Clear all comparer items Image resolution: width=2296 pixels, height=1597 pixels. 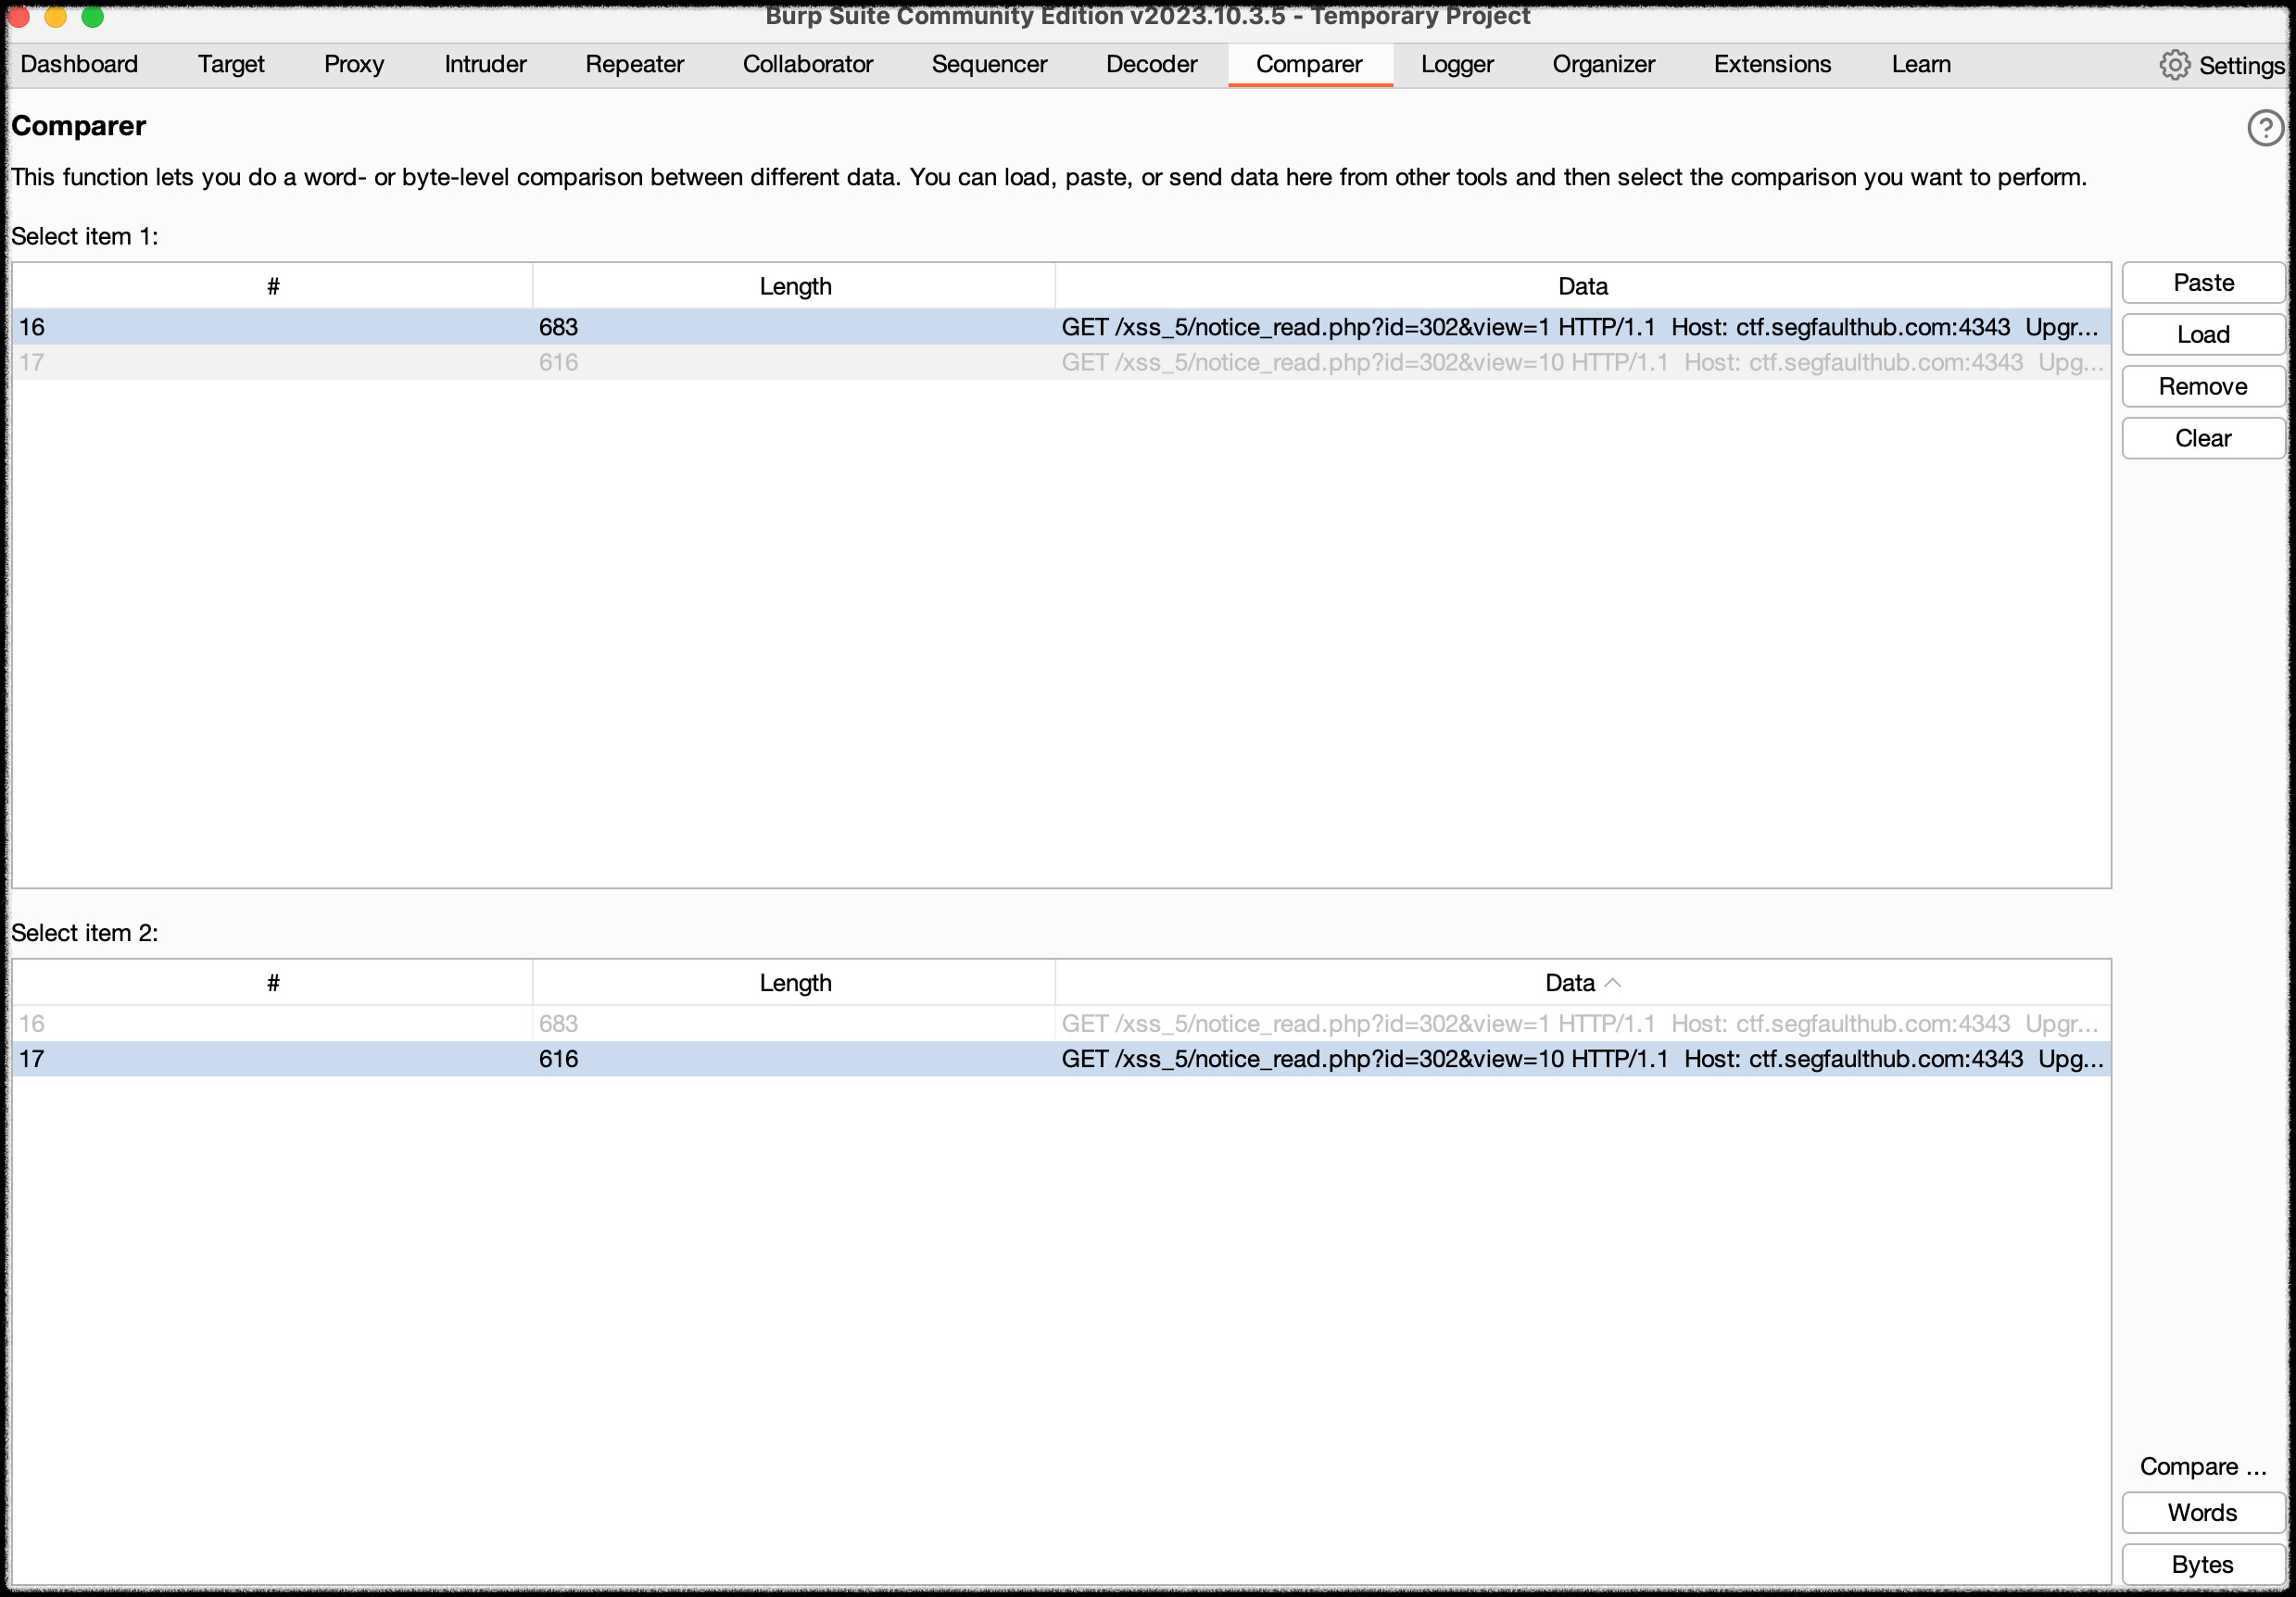2203,439
